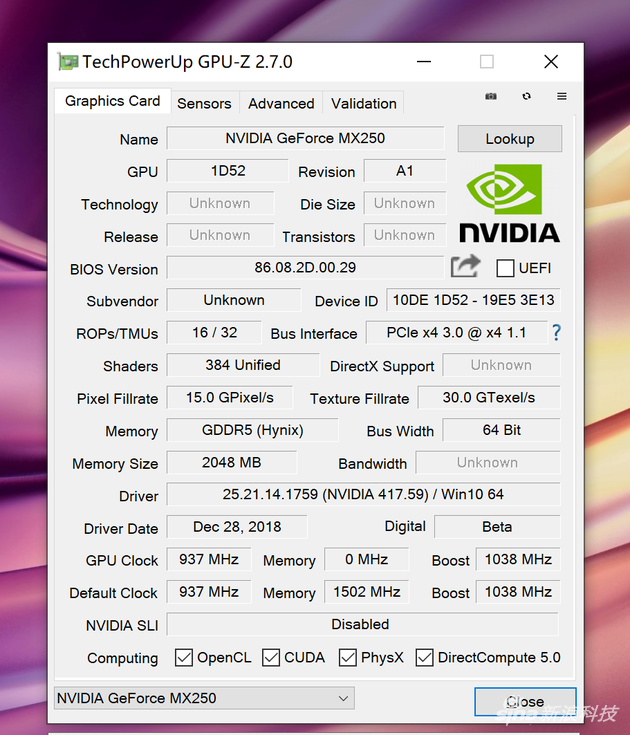The image size is (630, 735).
Task: Switch to the Sensors tab
Action: coord(204,103)
